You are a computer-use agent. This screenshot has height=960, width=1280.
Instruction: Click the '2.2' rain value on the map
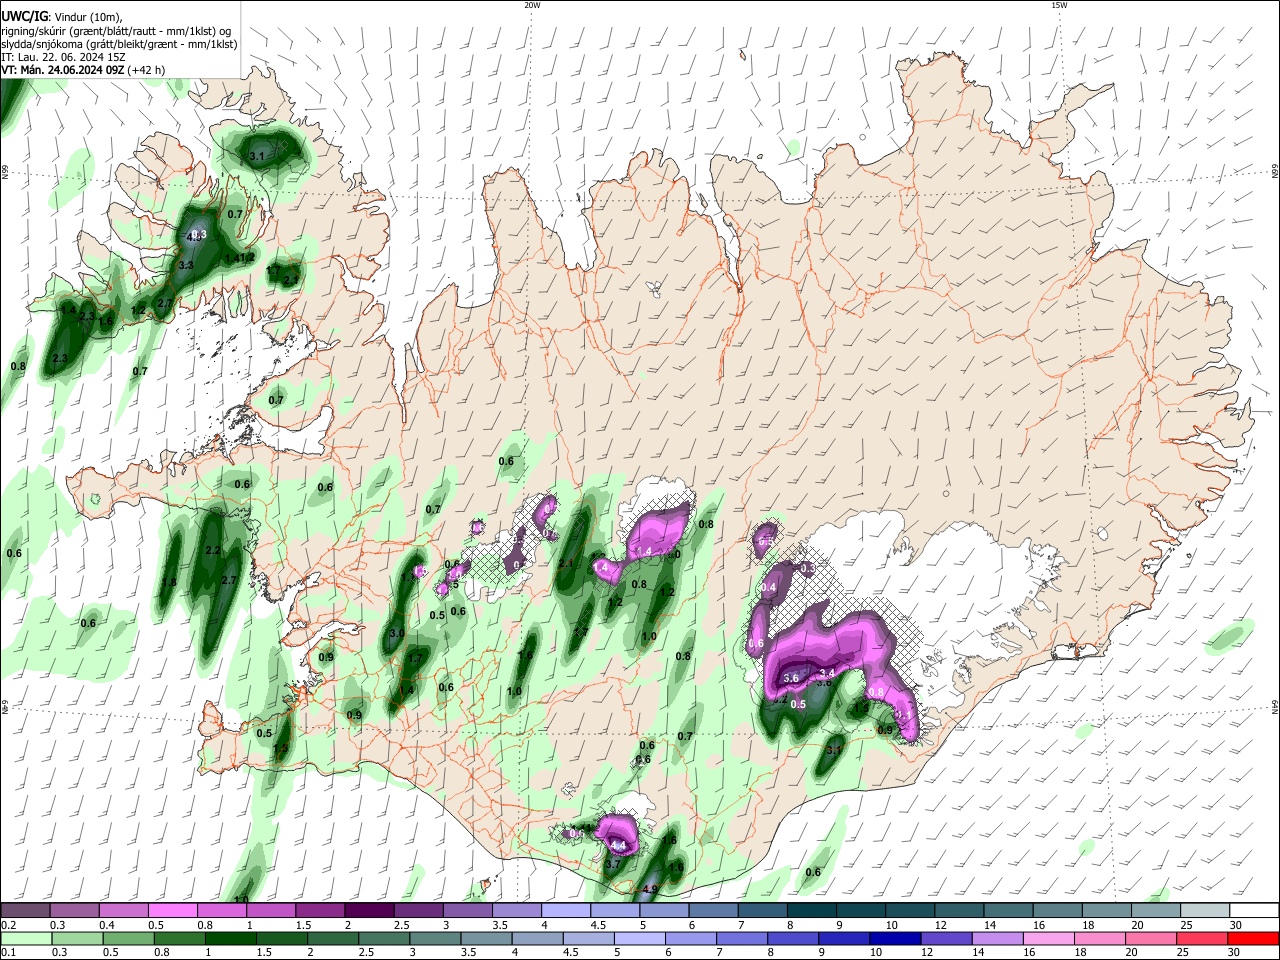click(212, 551)
